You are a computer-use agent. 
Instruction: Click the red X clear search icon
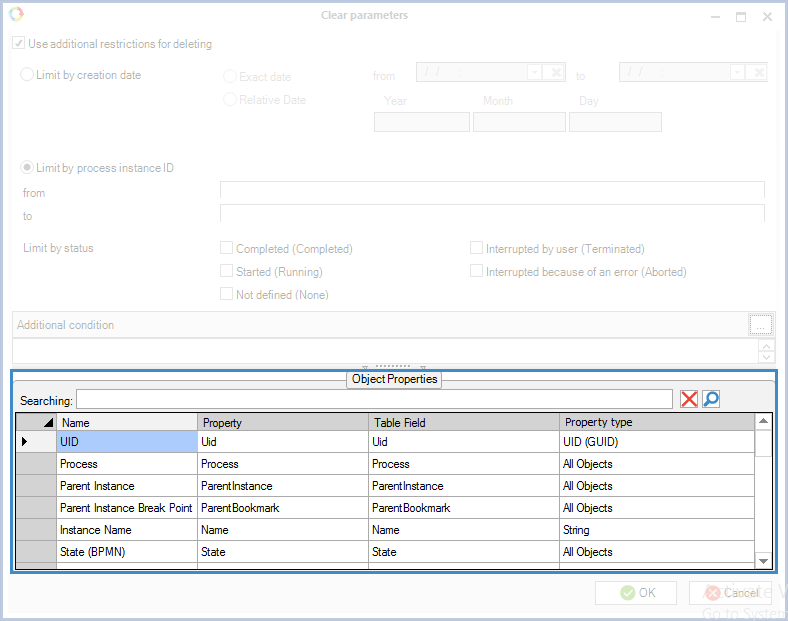(689, 400)
